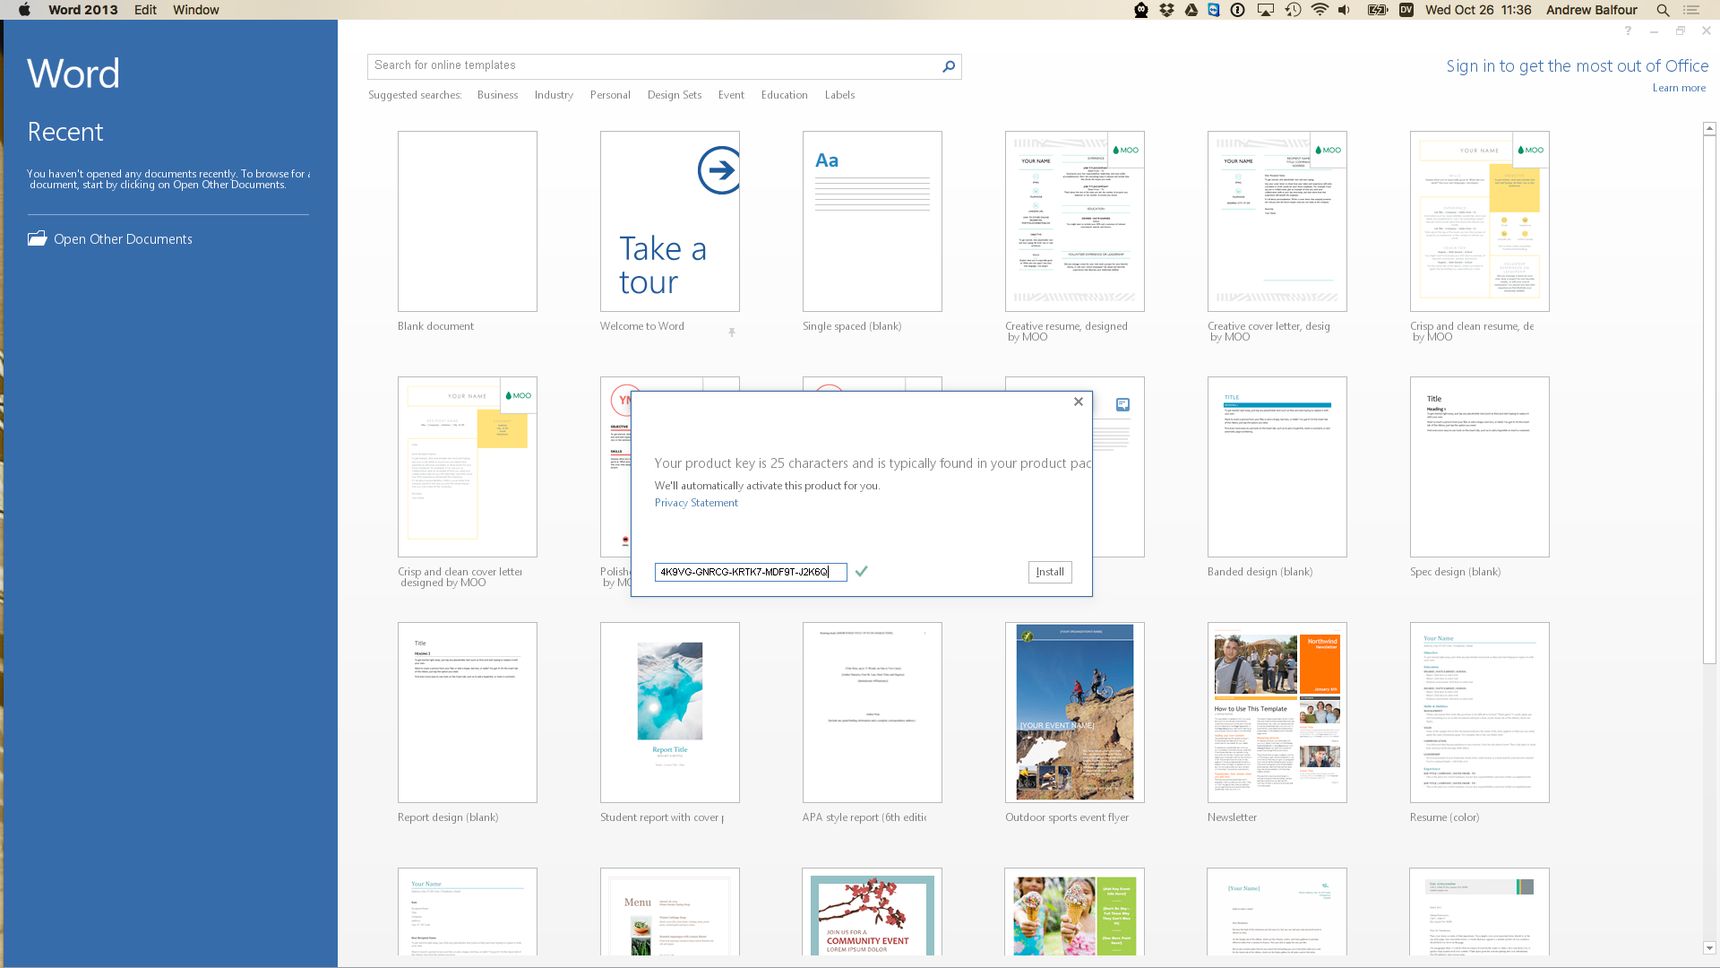Screen dimensions: 1720x968
Task: Open Spotlight search icon
Action: point(1663,10)
